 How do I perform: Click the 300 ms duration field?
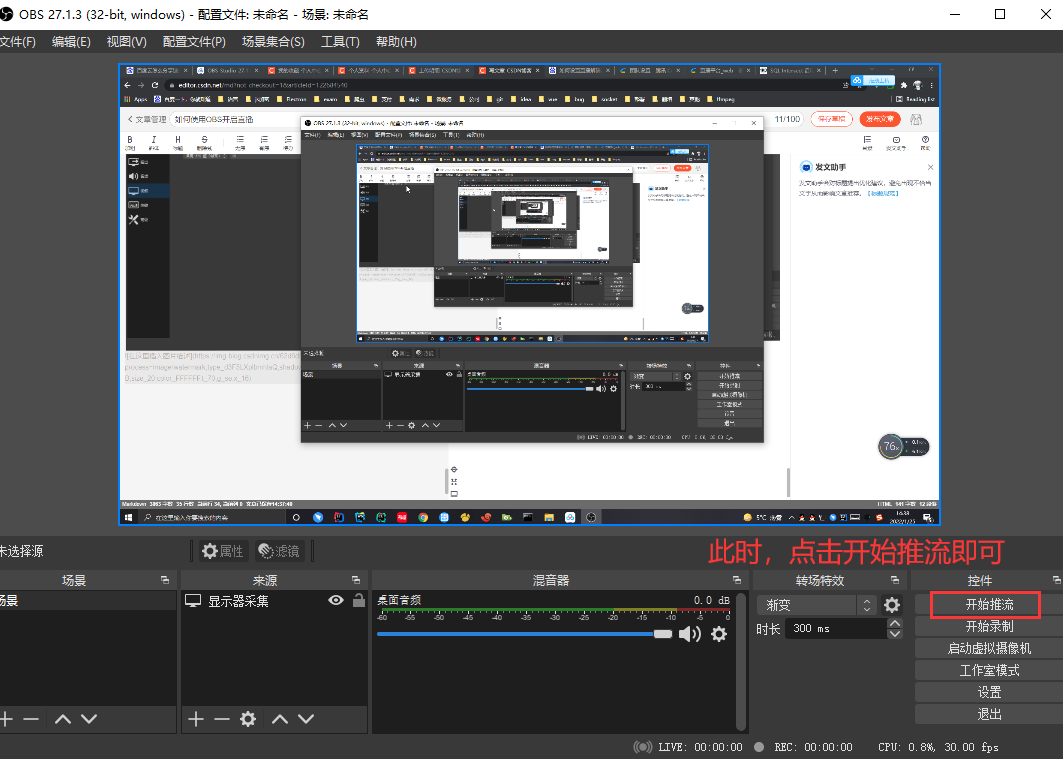point(836,628)
